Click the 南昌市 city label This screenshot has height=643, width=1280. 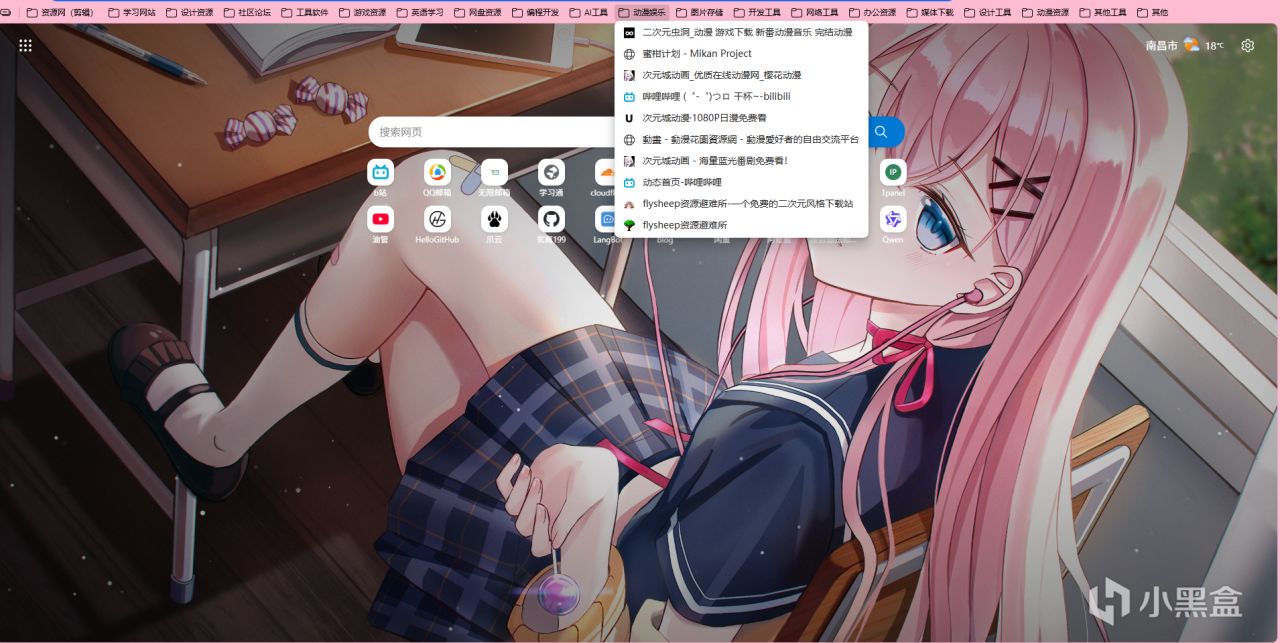coord(1161,46)
